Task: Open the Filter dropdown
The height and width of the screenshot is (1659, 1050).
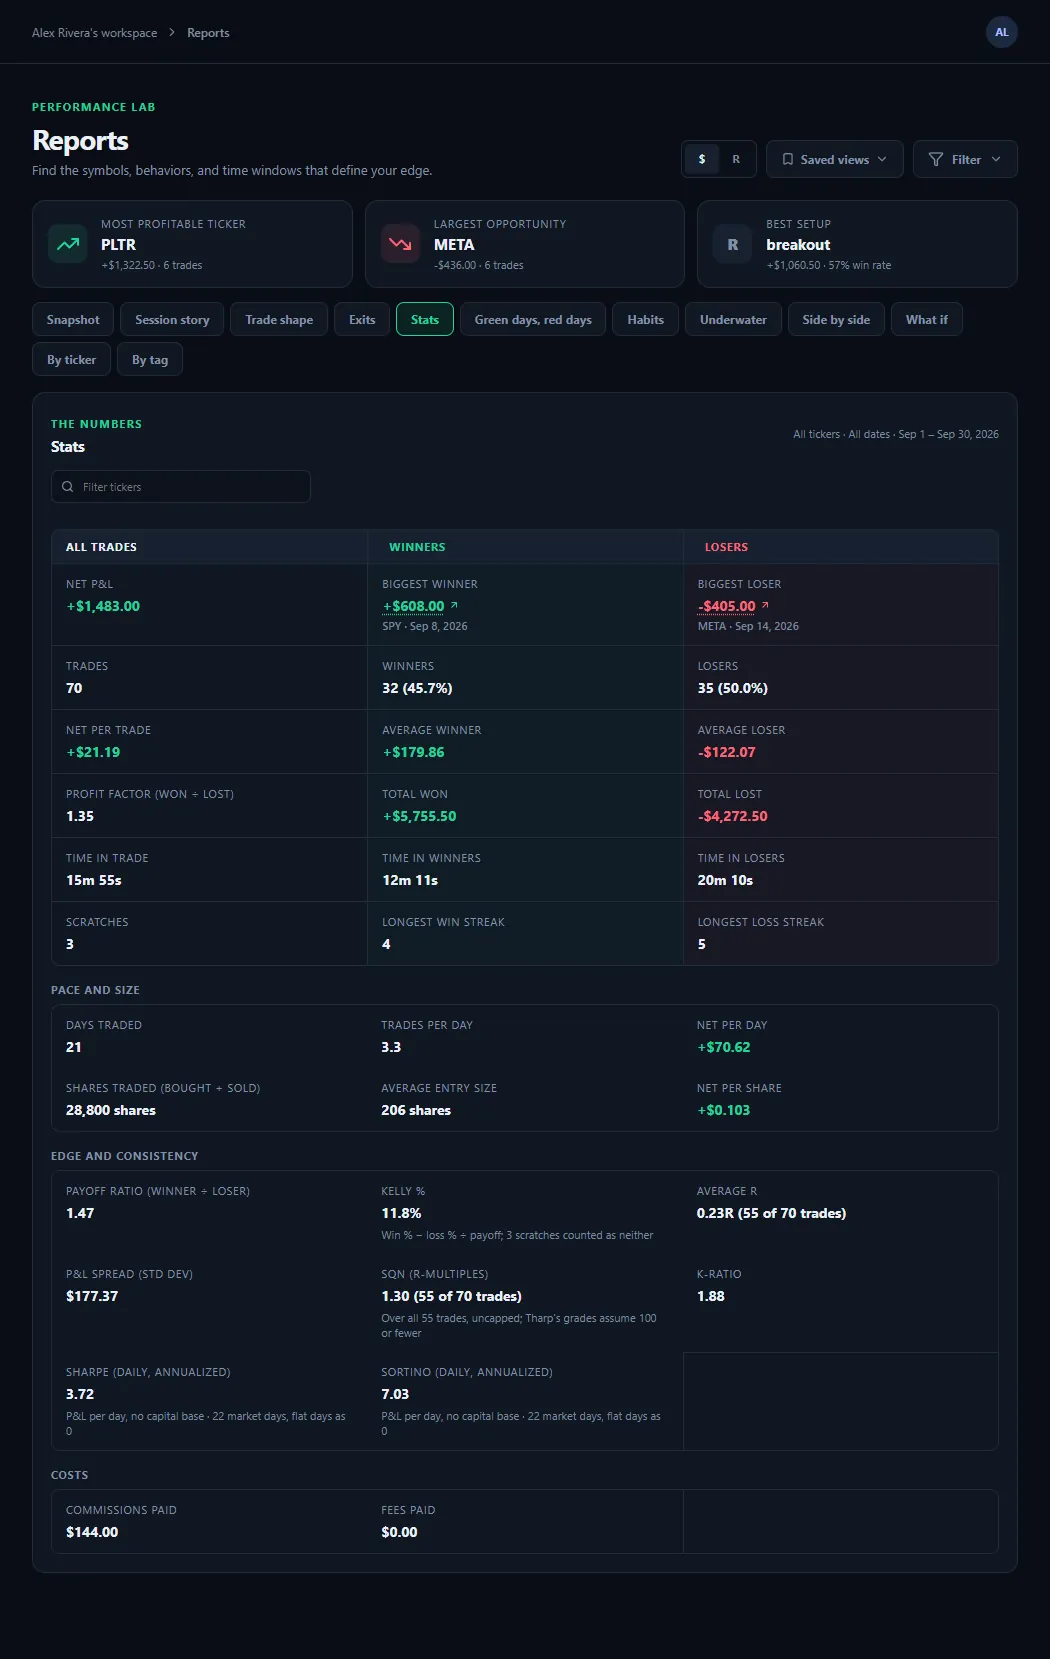Action: [x=965, y=159]
